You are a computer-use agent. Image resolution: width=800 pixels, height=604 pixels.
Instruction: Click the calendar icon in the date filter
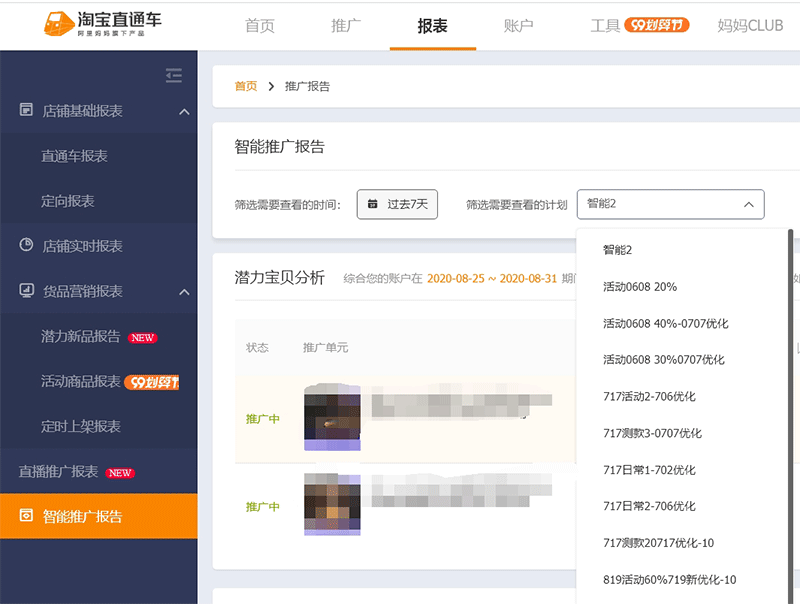click(x=372, y=204)
